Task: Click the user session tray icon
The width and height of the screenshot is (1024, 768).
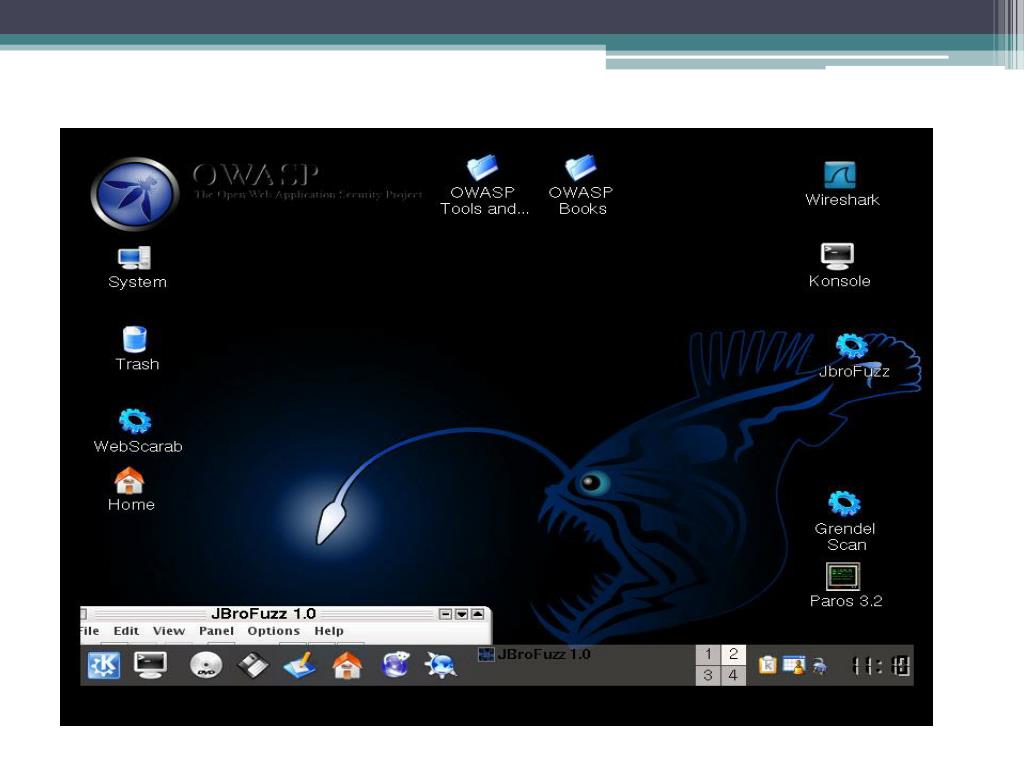Action: click(x=794, y=665)
